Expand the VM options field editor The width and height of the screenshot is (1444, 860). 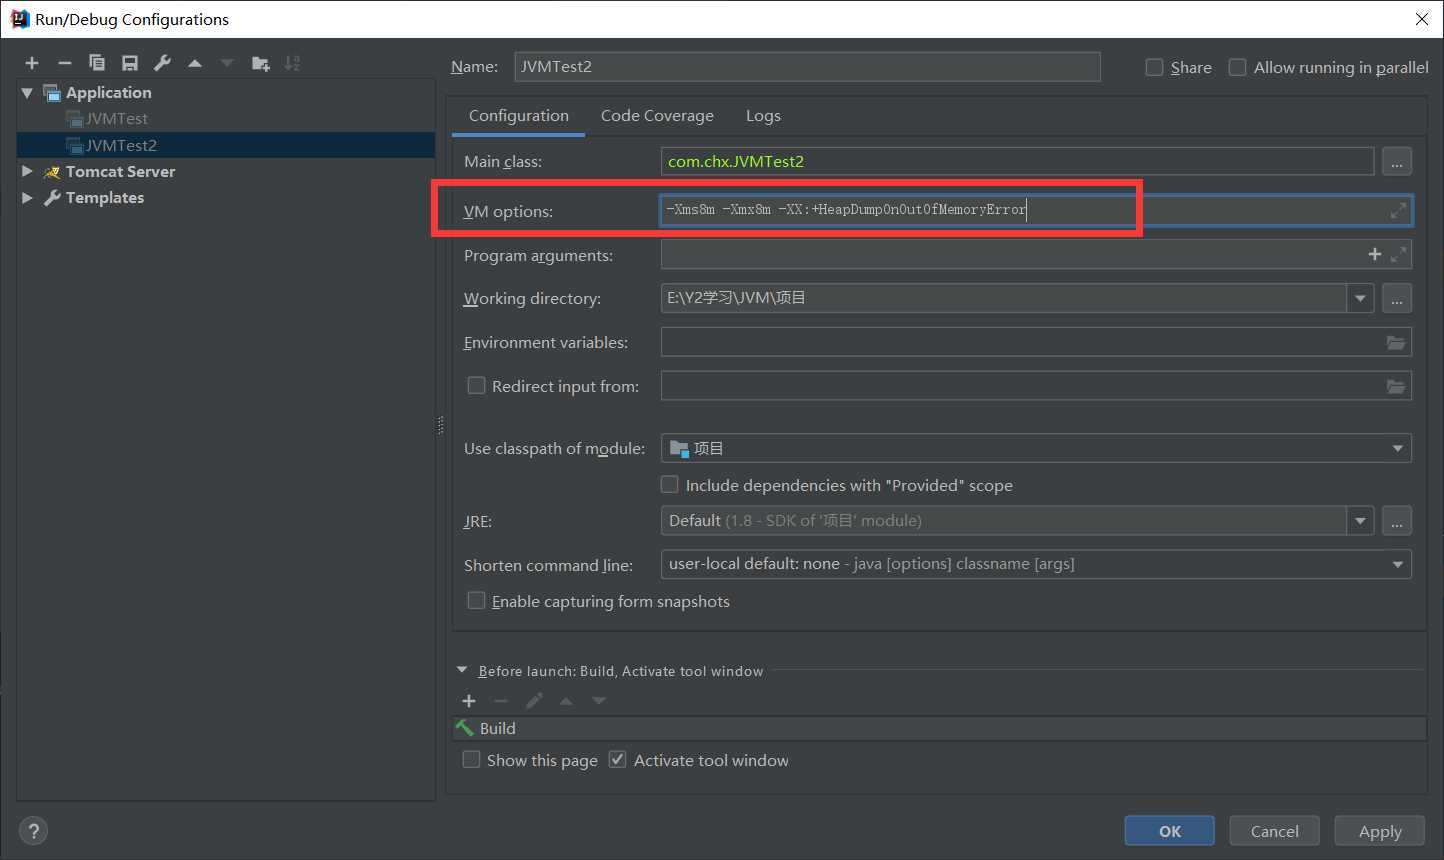click(x=1397, y=210)
